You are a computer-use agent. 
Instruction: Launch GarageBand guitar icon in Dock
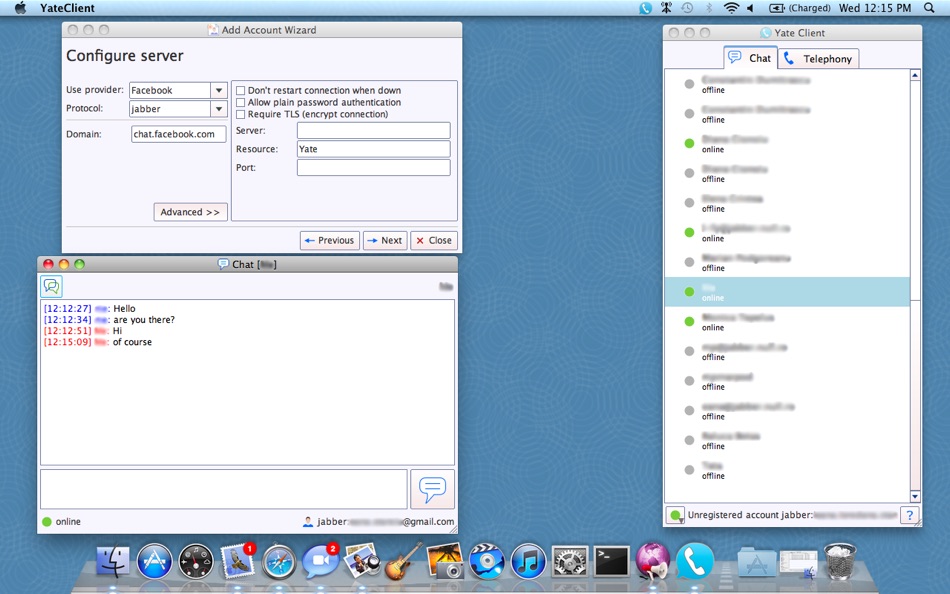tap(403, 561)
